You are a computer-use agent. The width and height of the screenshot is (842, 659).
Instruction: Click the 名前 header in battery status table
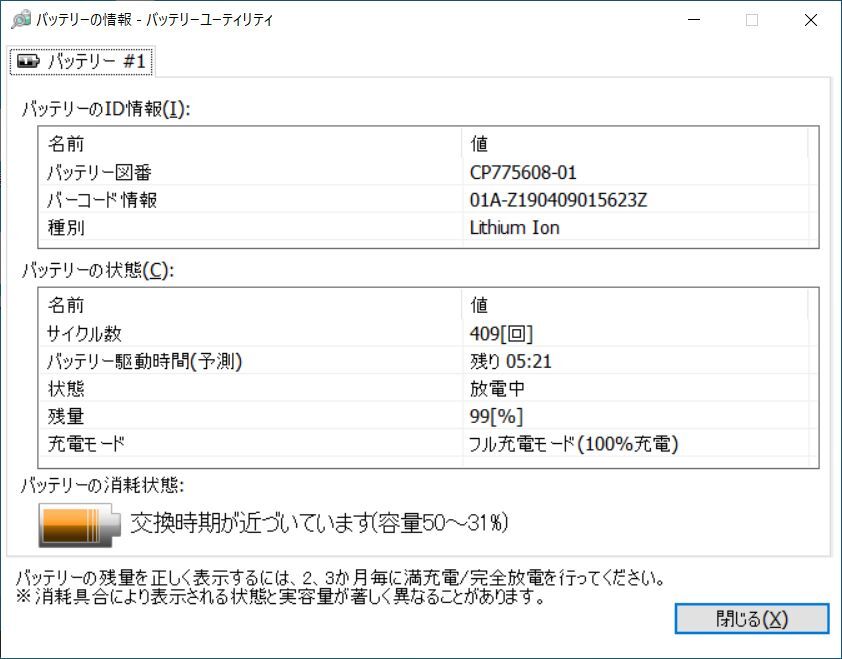click(x=66, y=305)
